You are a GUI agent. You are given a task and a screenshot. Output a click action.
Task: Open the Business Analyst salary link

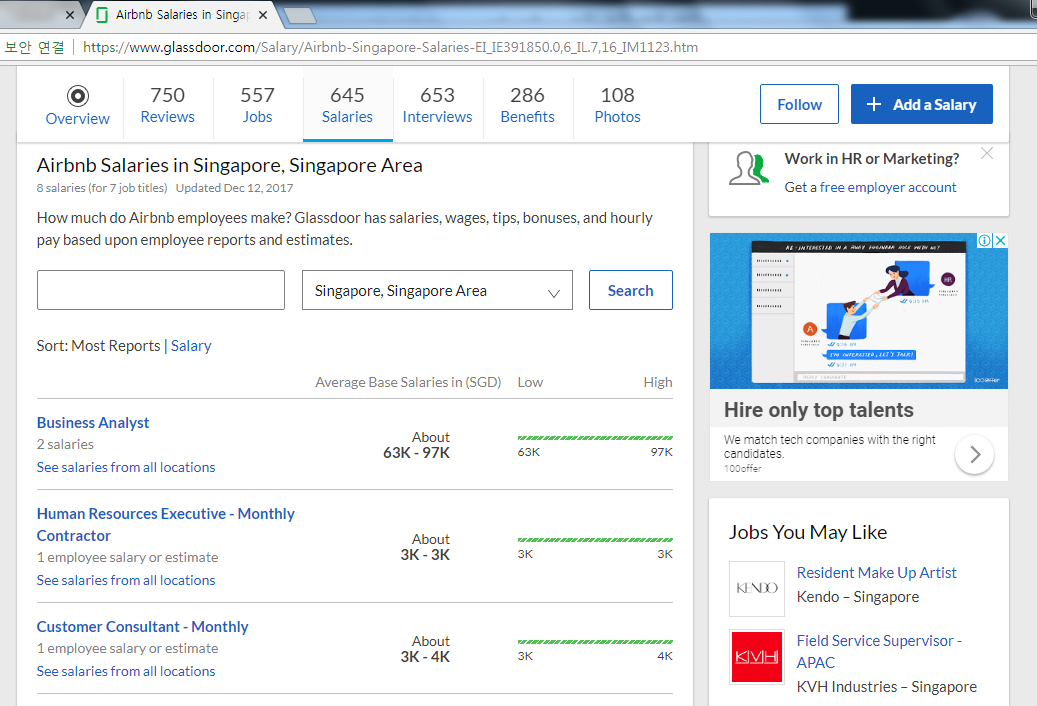[93, 422]
